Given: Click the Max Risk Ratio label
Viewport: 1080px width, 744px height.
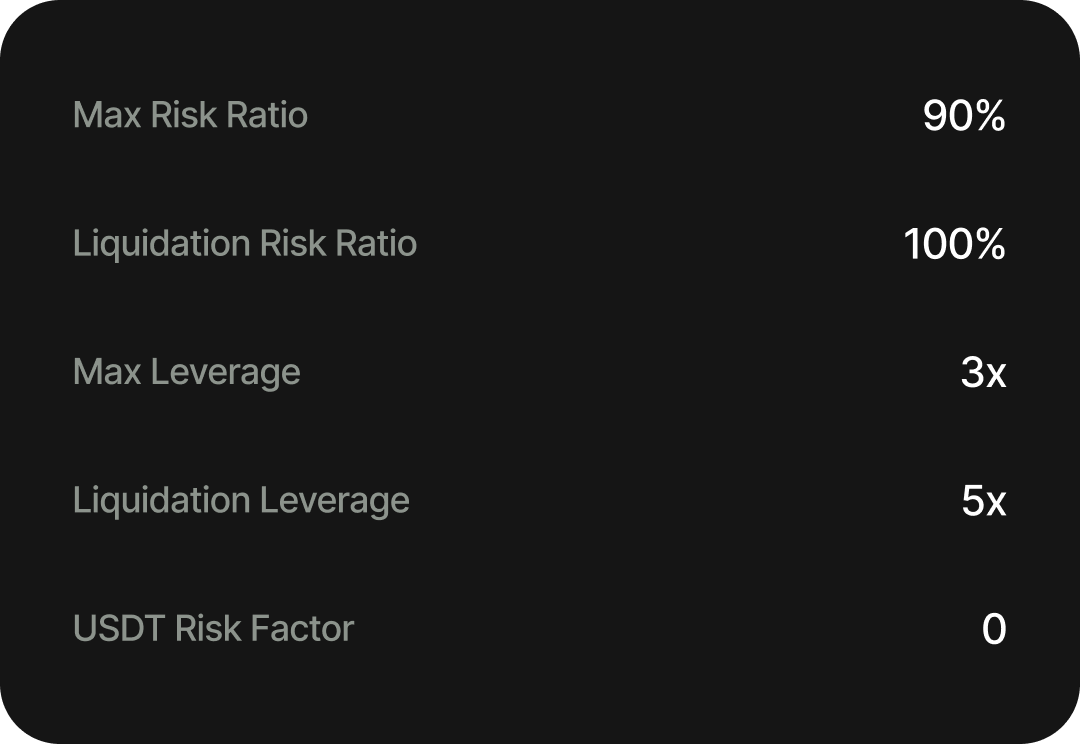Looking at the screenshot, I should pos(190,114).
